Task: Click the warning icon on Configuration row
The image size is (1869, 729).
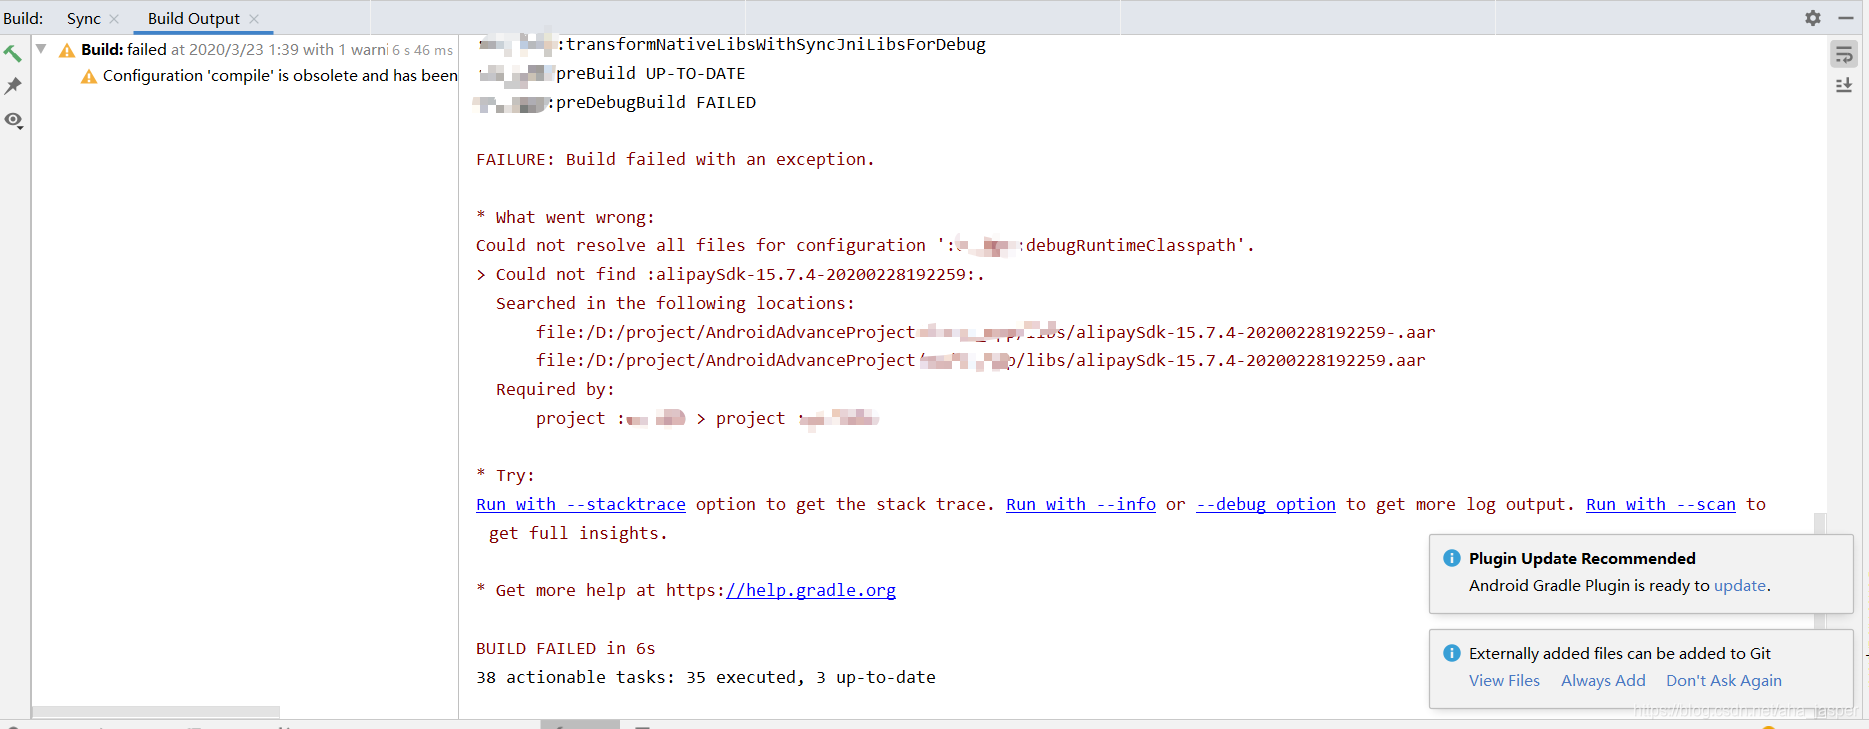Action: (89, 76)
